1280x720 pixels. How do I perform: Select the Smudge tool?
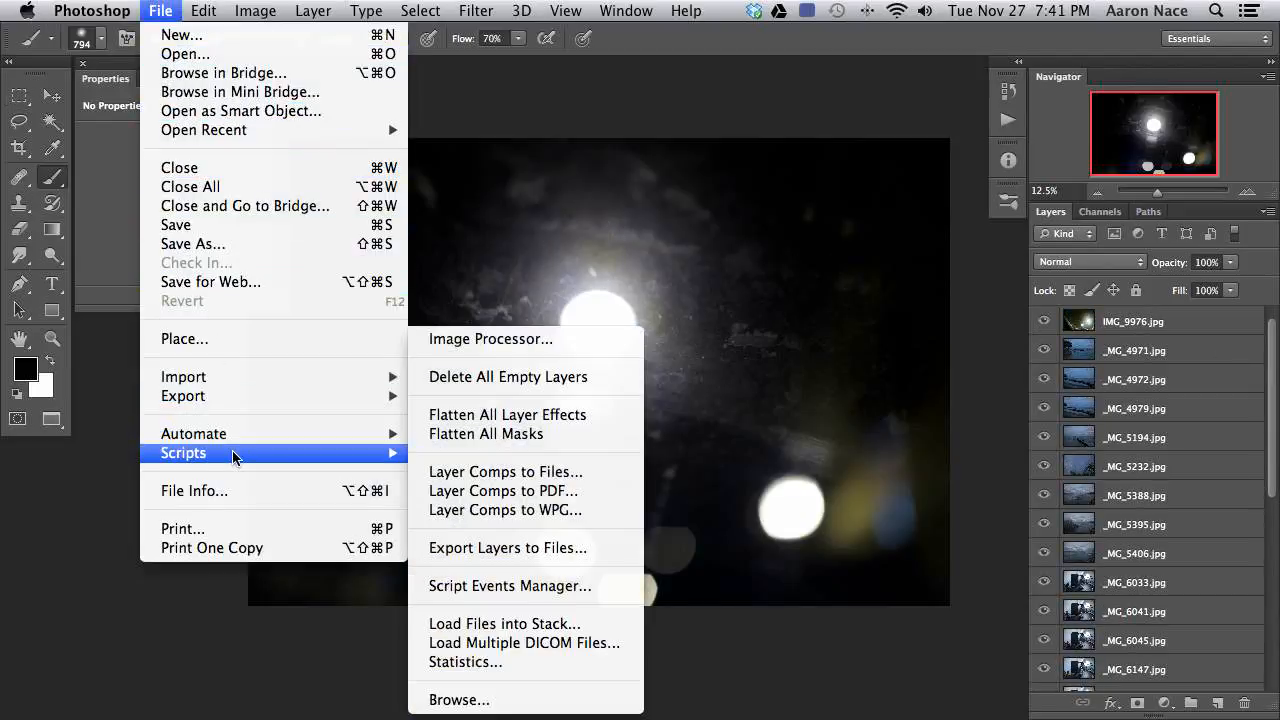19,257
